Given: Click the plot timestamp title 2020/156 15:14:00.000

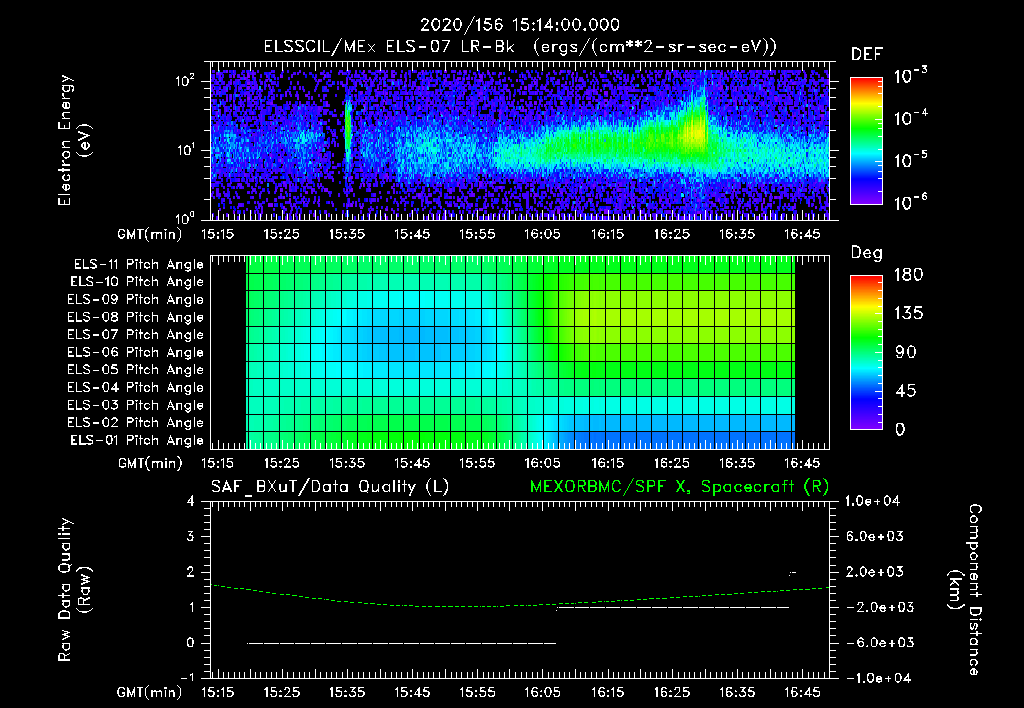Looking at the screenshot, I should pyautogui.click(x=519, y=25).
